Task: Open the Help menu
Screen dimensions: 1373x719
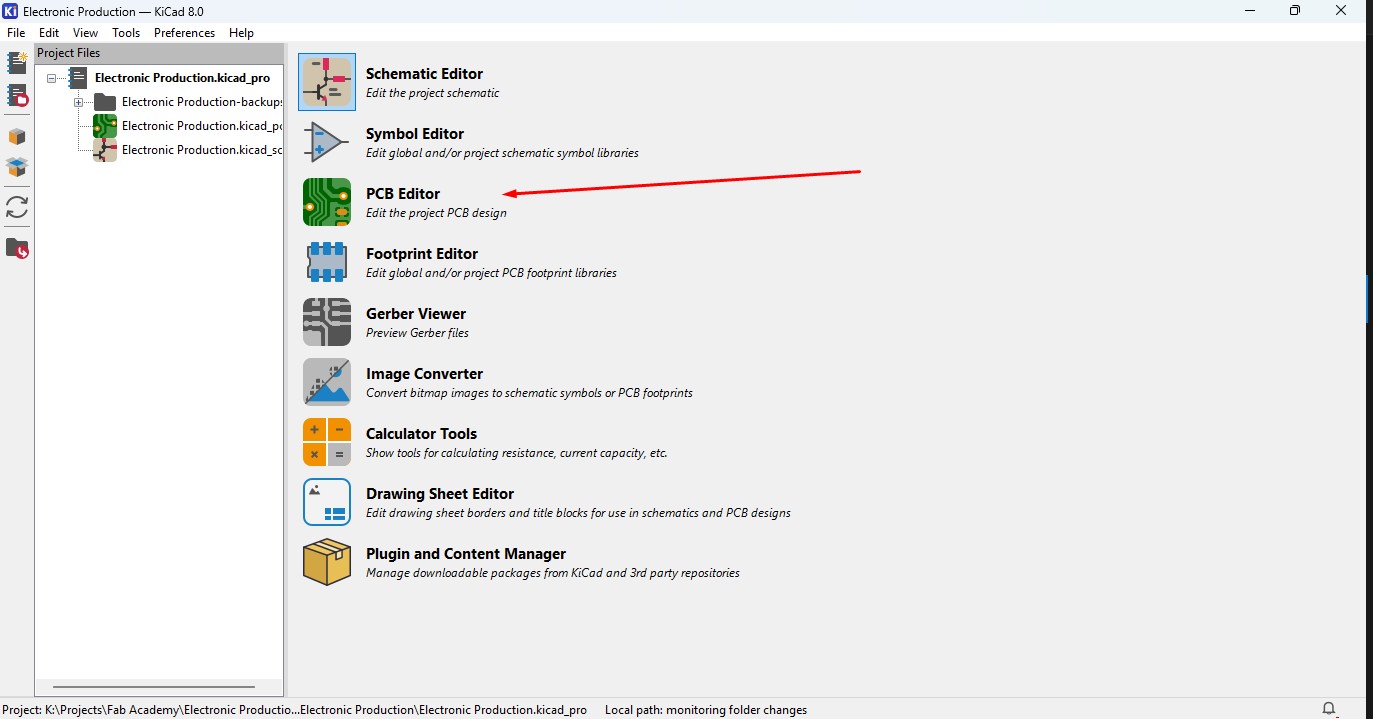Action: point(241,33)
